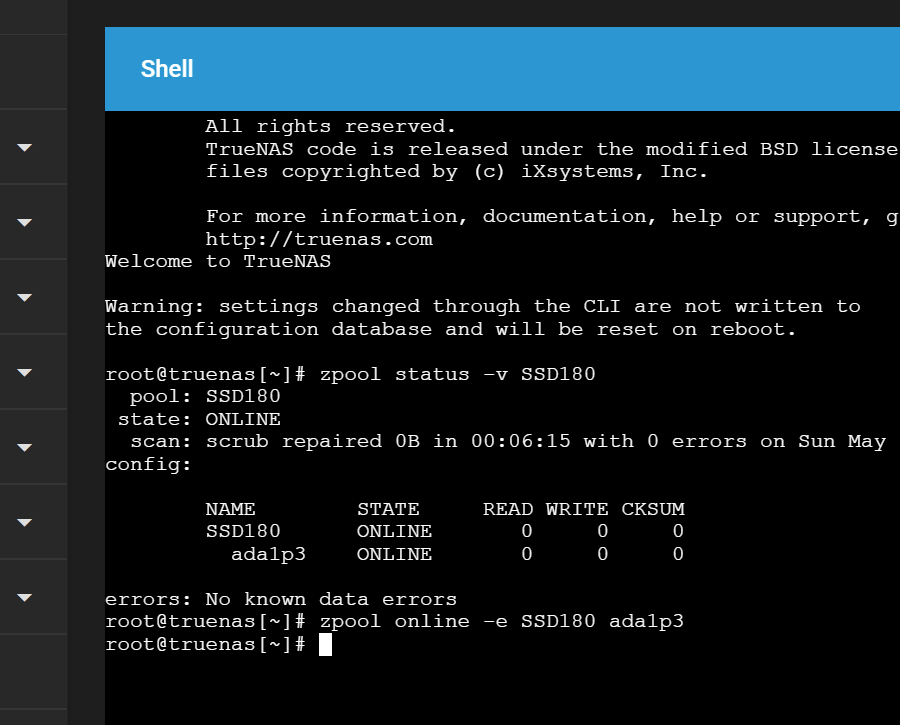Open the http://truenas.com URL in terminal
Image resolution: width=900 pixels, height=725 pixels.
click(319, 239)
